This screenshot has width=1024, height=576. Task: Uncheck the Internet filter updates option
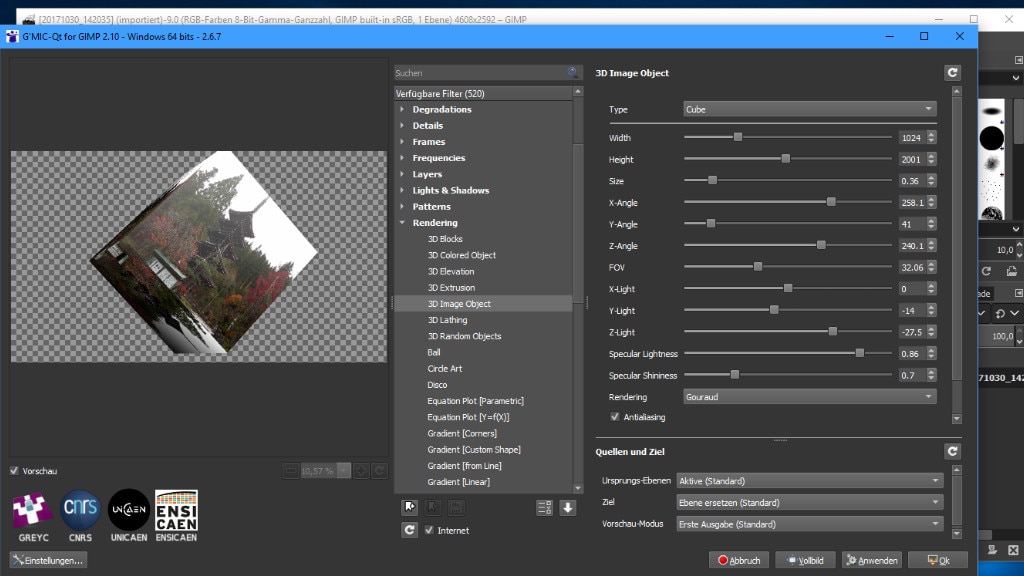point(429,530)
